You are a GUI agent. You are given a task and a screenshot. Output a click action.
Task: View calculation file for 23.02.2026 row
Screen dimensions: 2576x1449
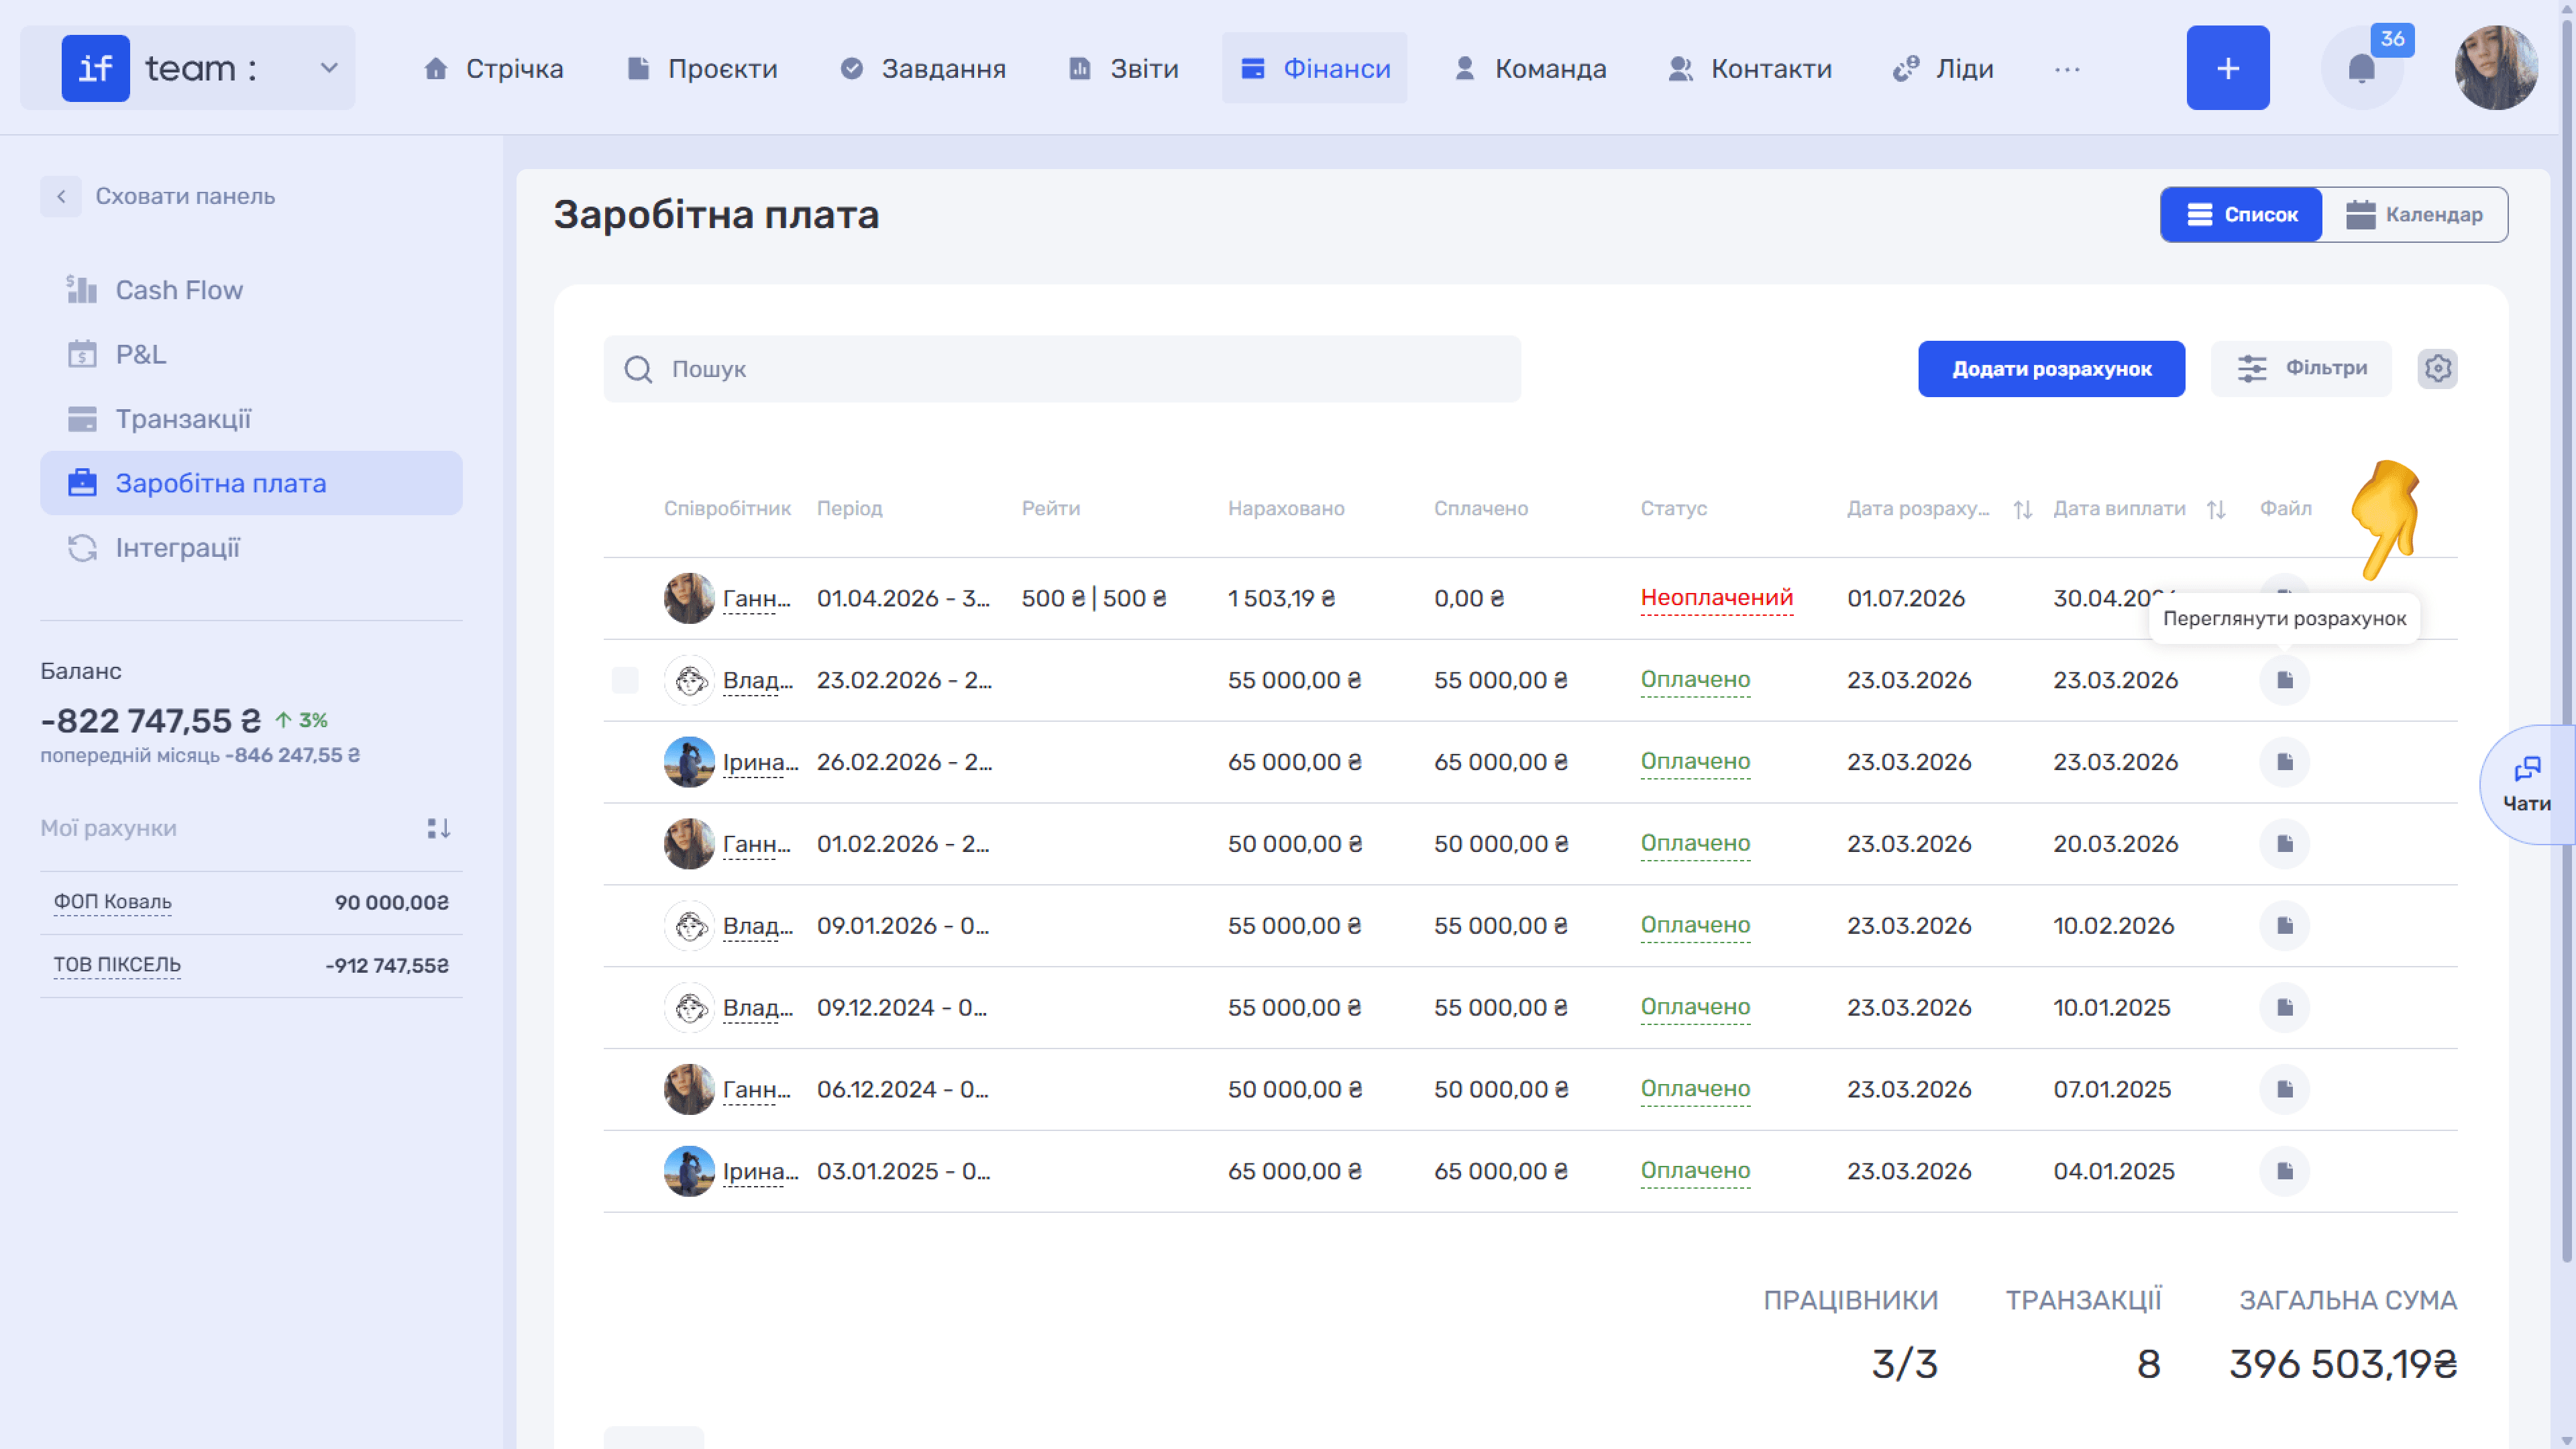[2284, 680]
